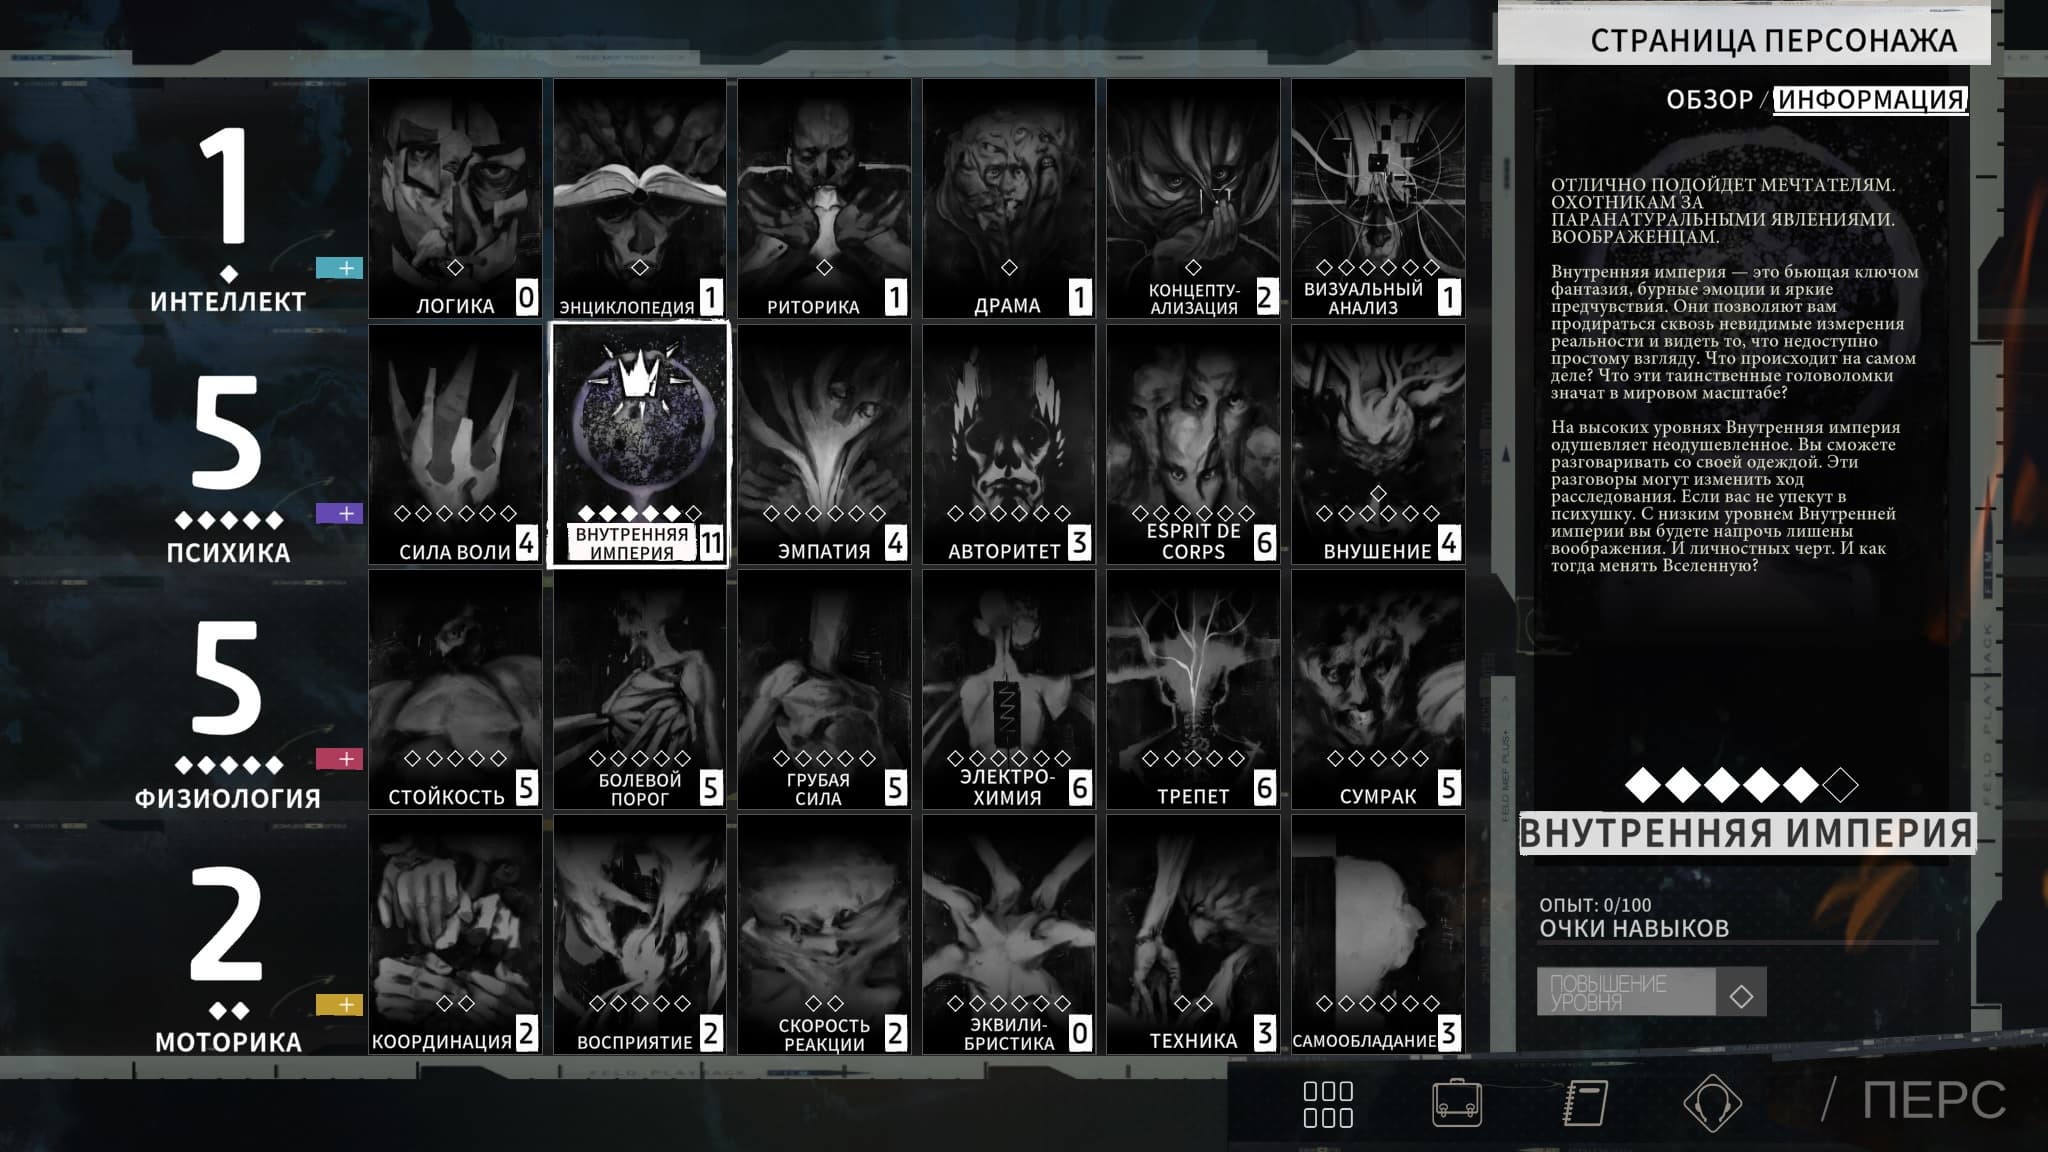Increase Интеллект with the cyan plus

[339, 268]
